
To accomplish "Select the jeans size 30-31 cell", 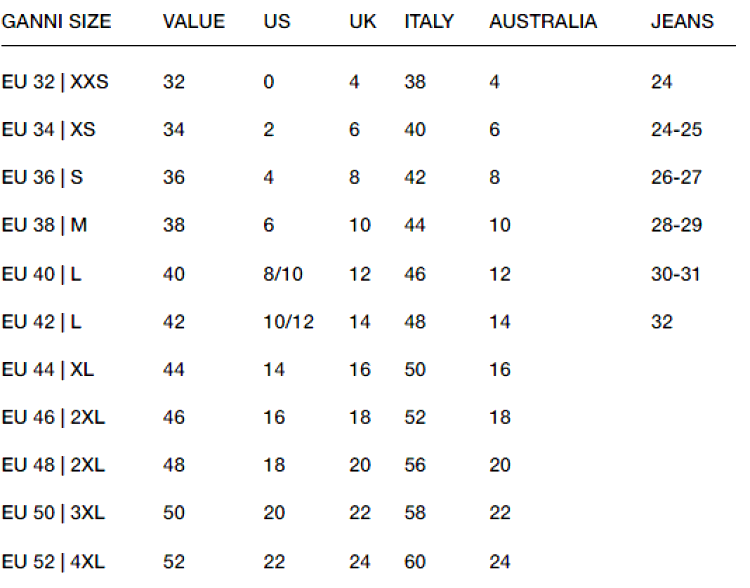I will click(676, 274).
